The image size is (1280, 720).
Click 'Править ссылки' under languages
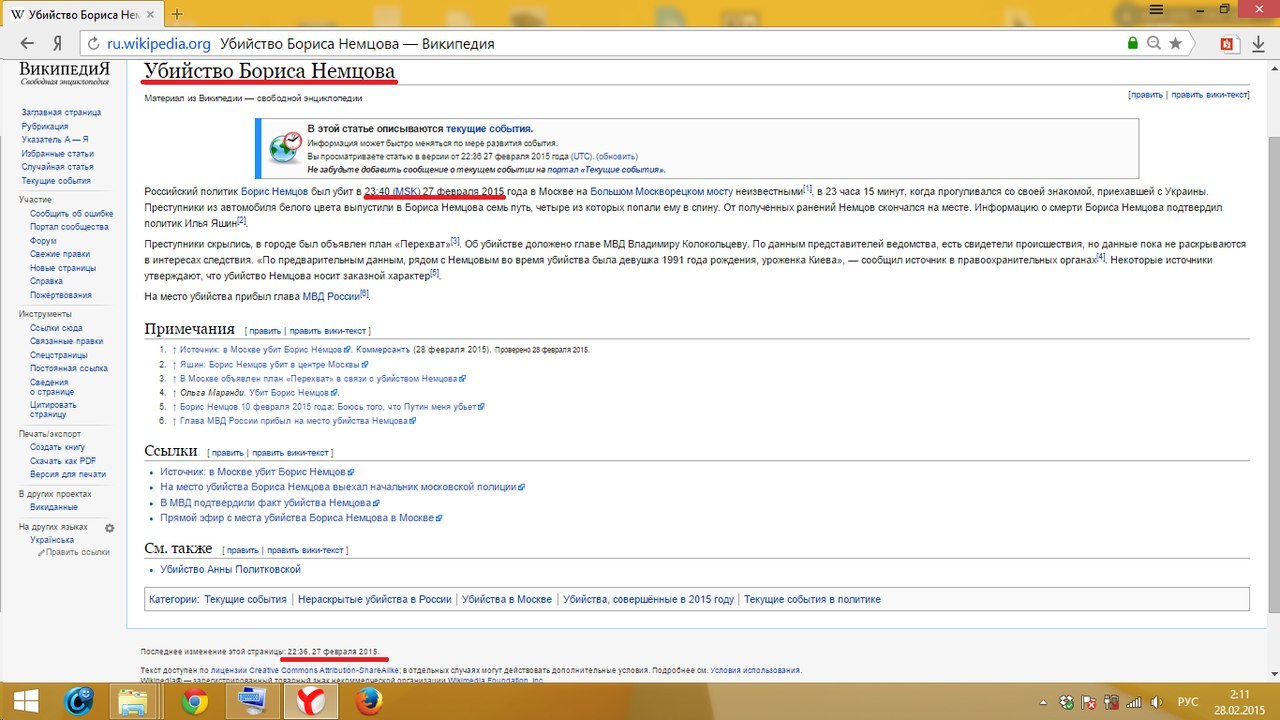[78, 552]
